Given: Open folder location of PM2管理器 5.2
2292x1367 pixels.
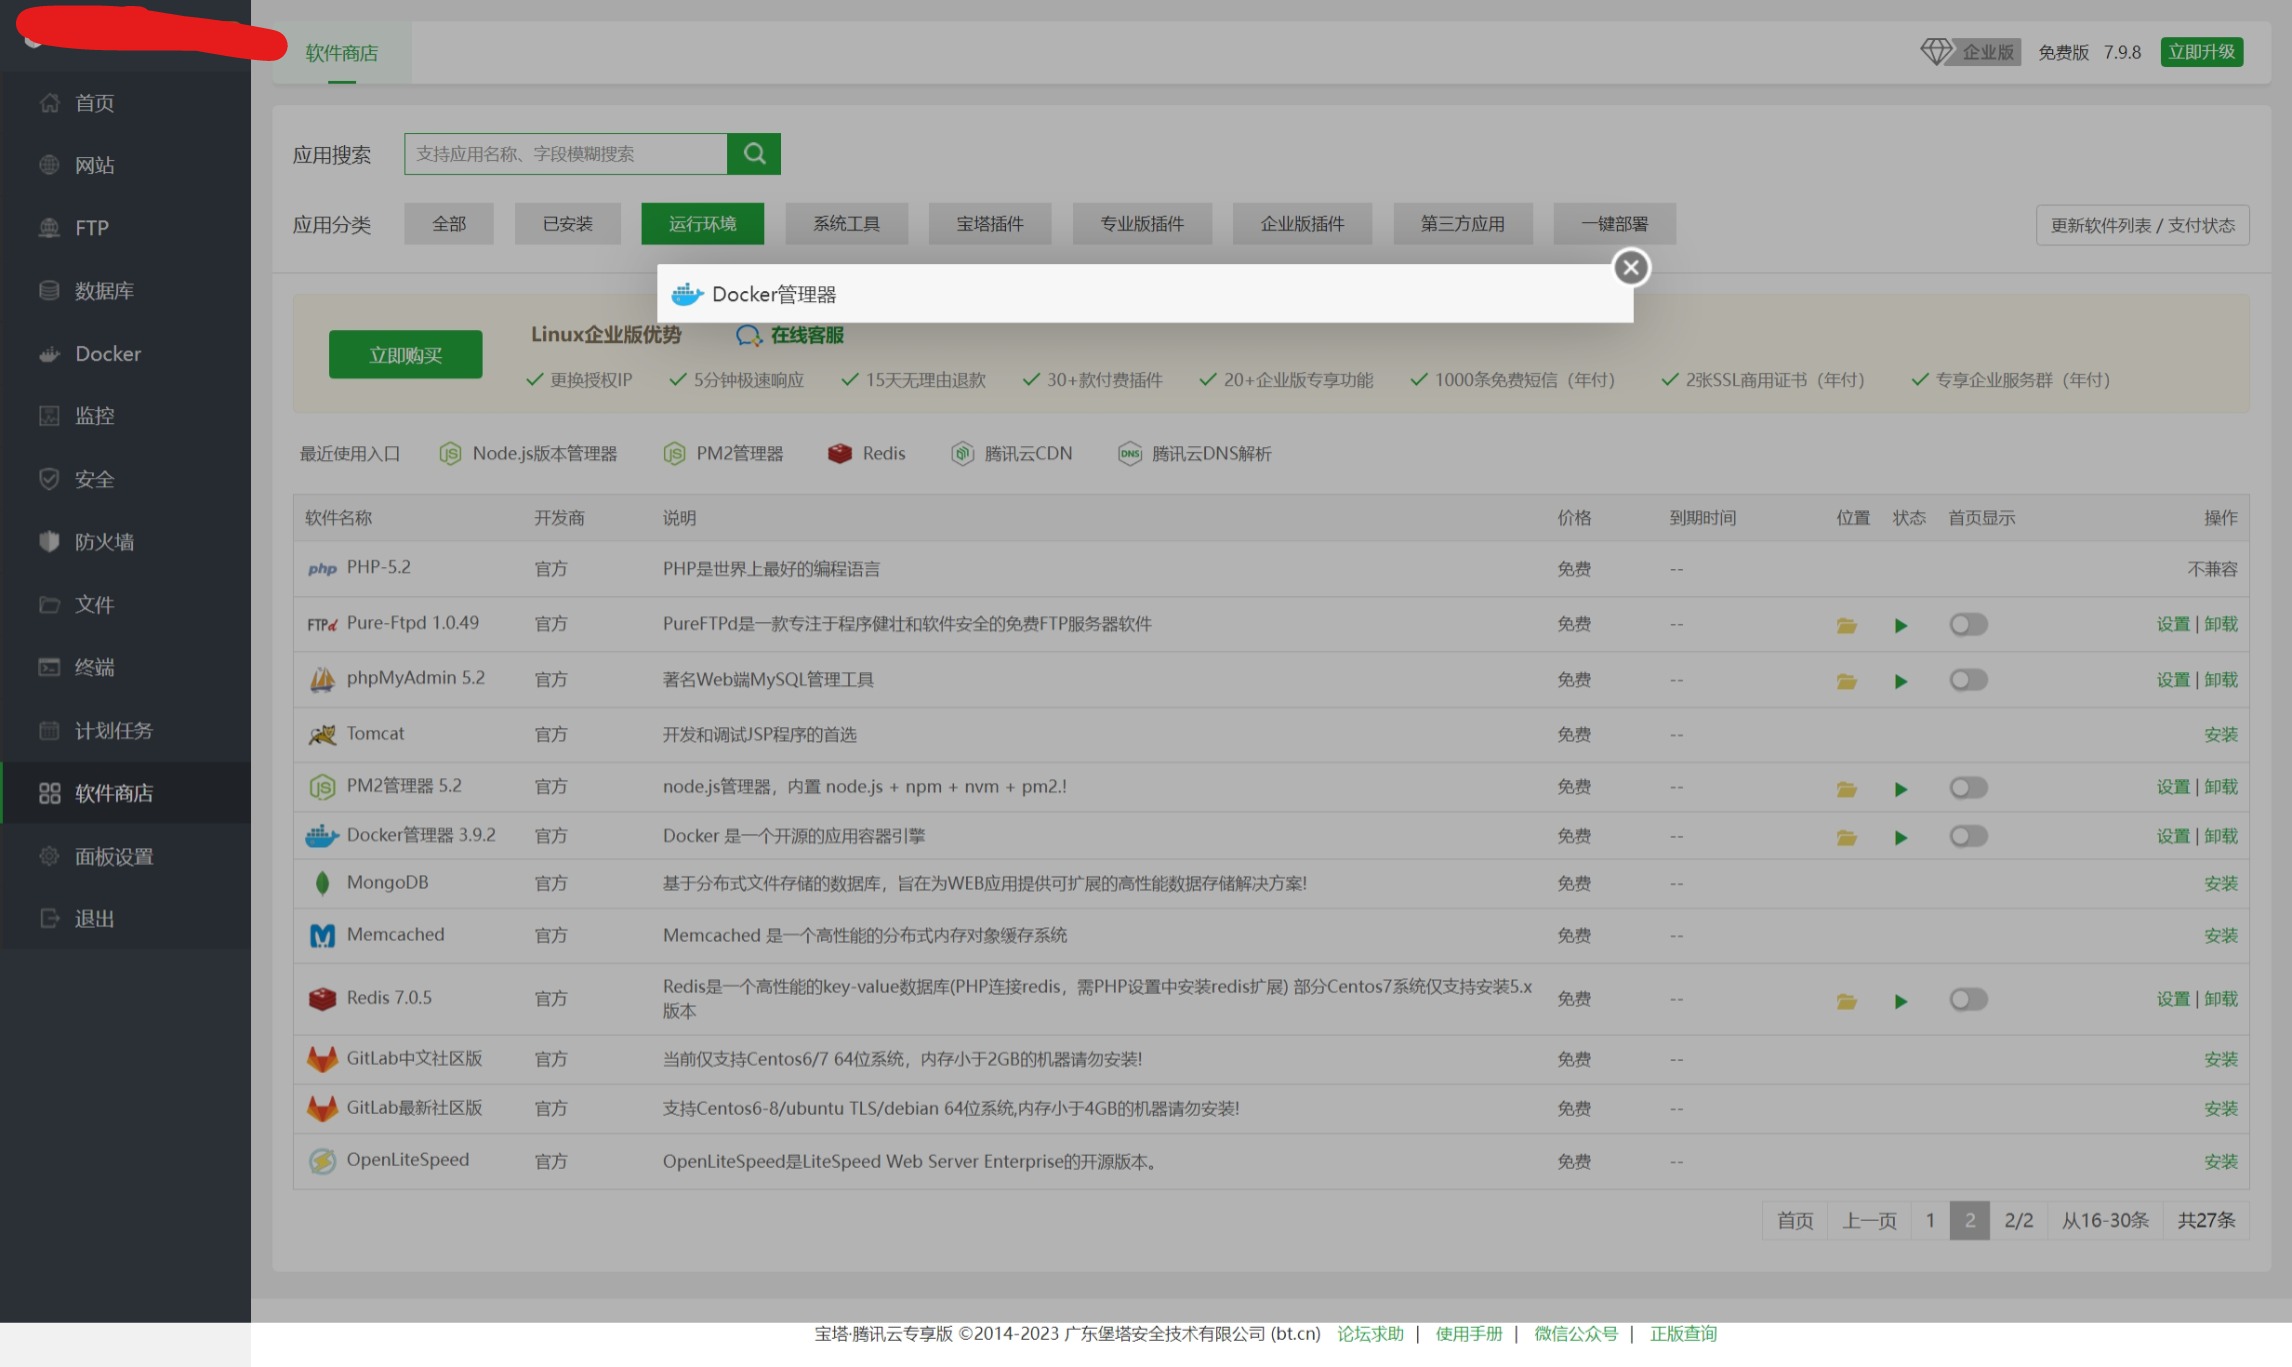Looking at the screenshot, I should (x=1846, y=790).
